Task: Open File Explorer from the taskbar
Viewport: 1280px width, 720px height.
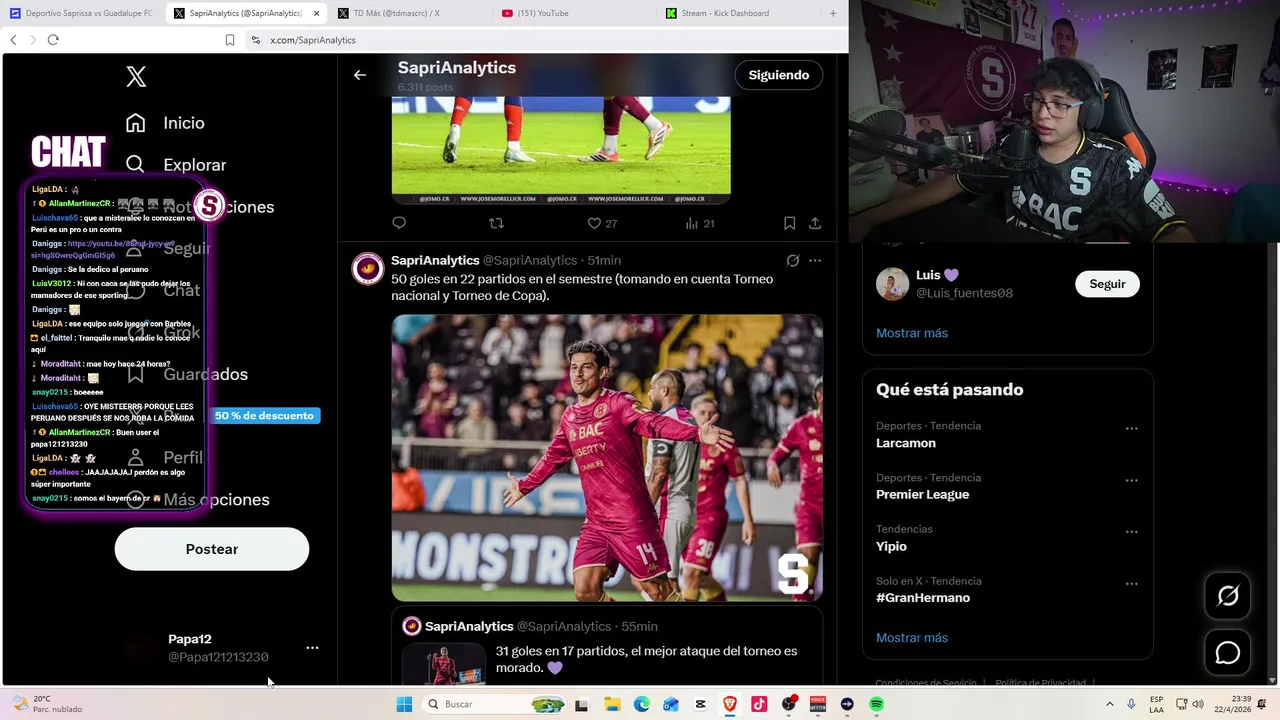Action: tap(612, 704)
